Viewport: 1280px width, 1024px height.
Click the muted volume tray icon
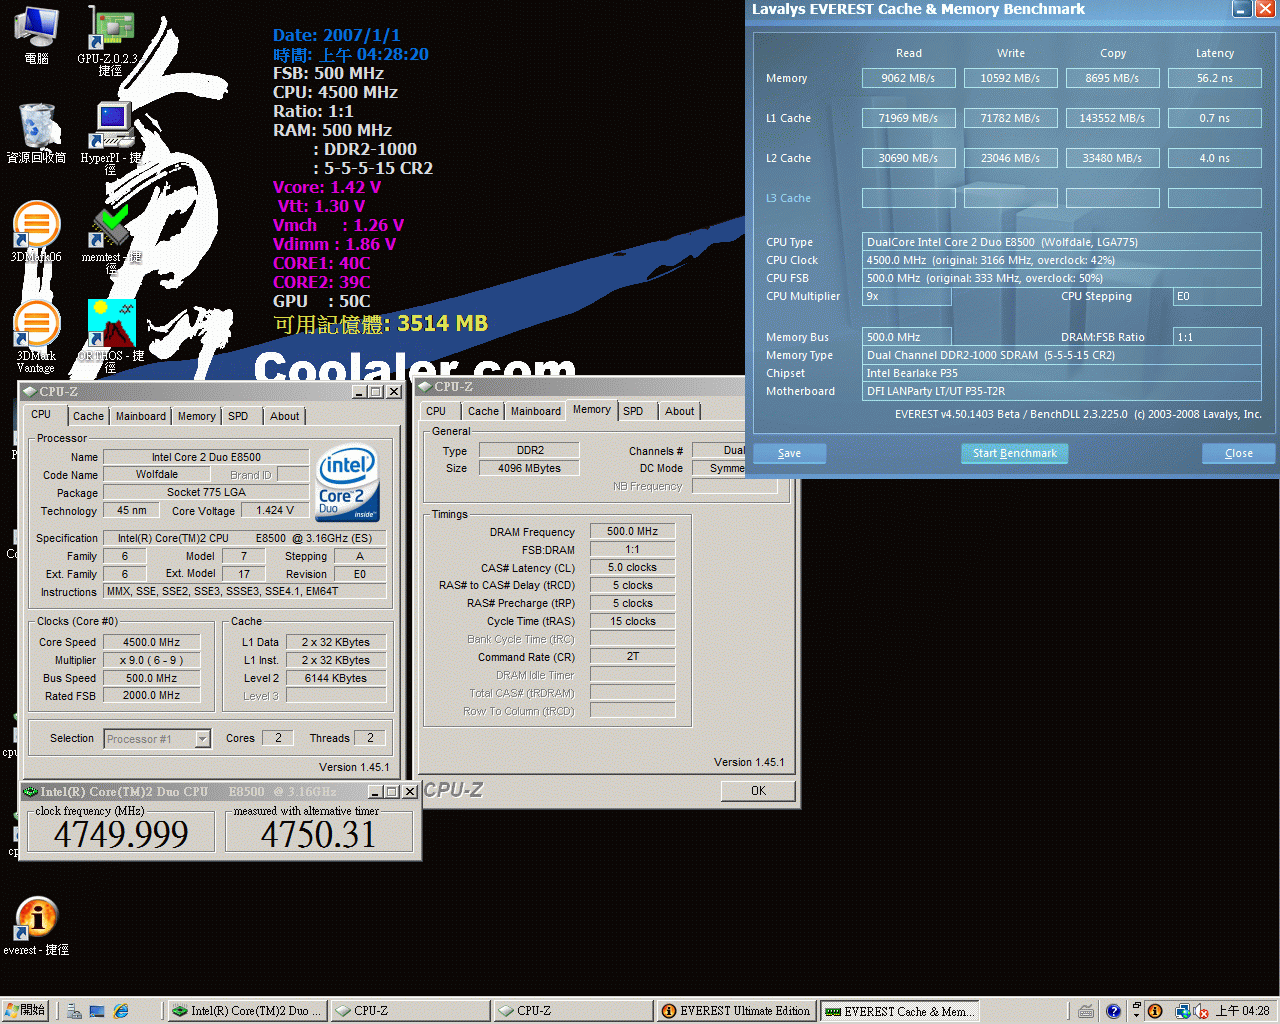pos(1201,1011)
